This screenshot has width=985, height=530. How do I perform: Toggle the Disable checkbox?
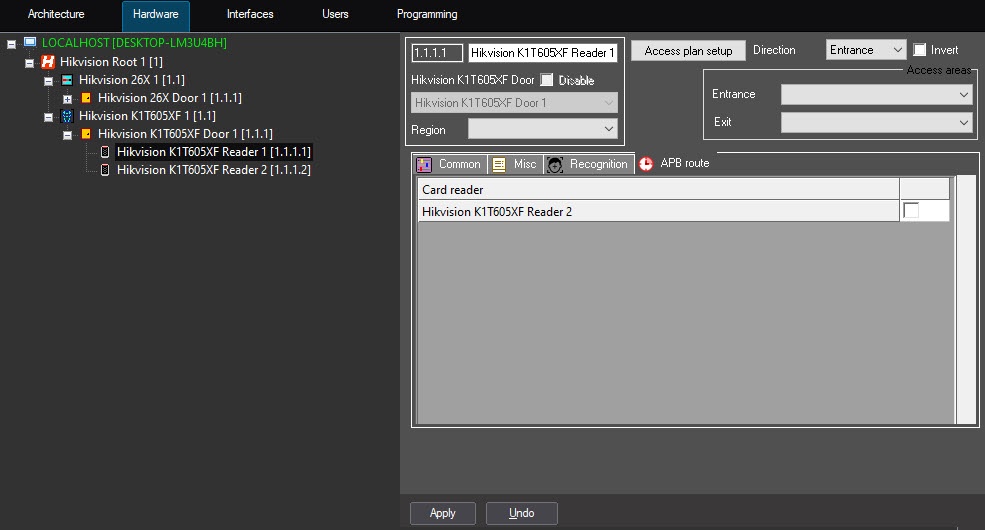coord(547,80)
